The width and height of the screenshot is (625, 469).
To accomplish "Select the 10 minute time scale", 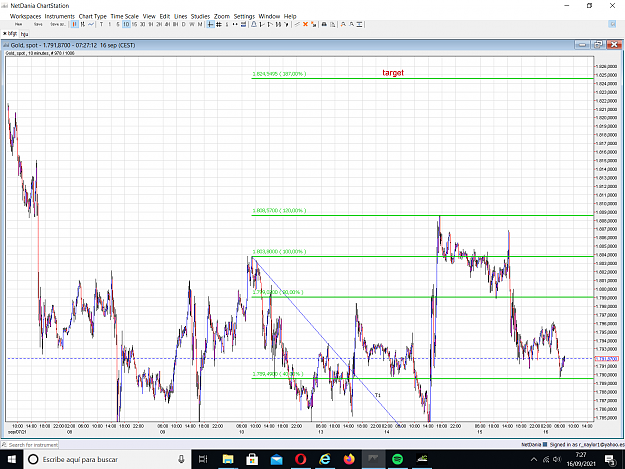I will 126,24.
